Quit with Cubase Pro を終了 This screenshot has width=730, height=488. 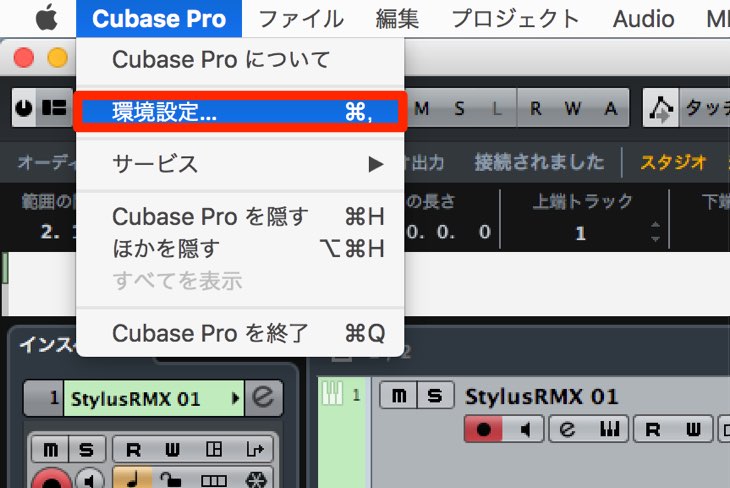point(240,333)
